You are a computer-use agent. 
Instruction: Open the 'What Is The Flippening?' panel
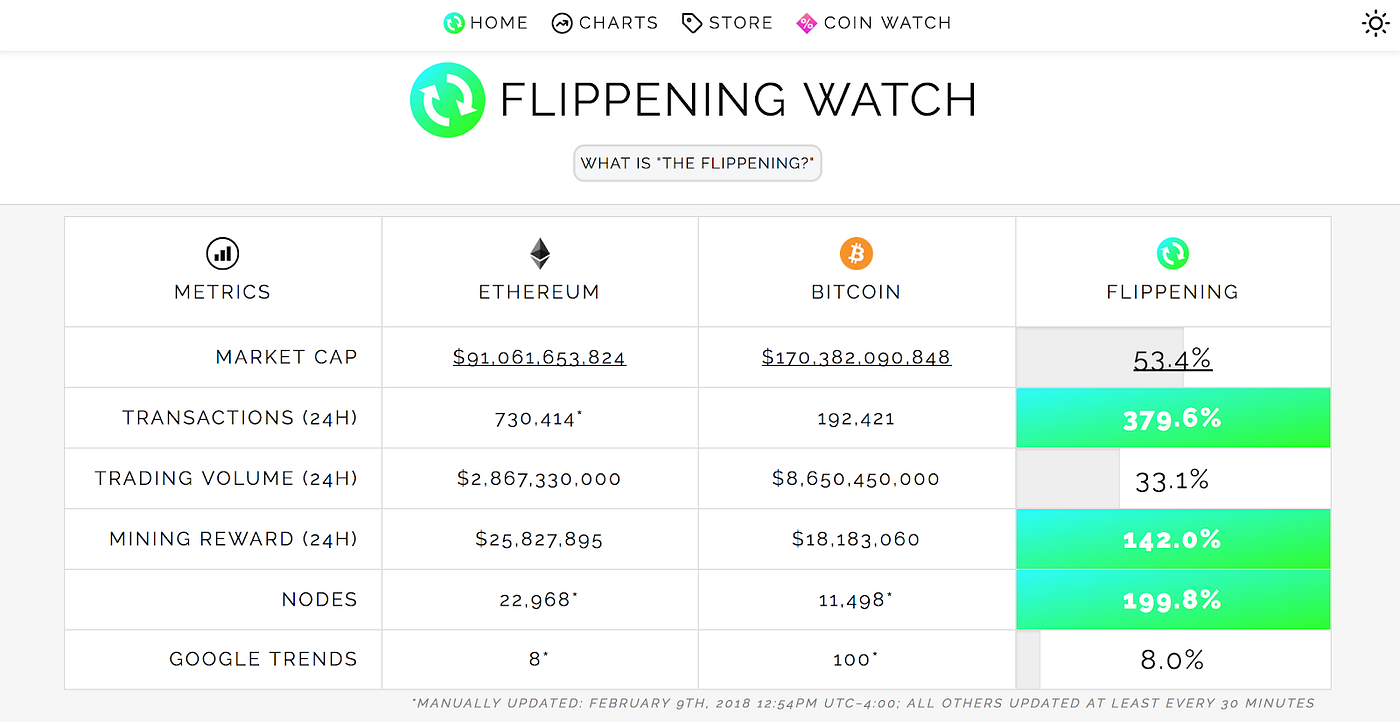pos(697,163)
